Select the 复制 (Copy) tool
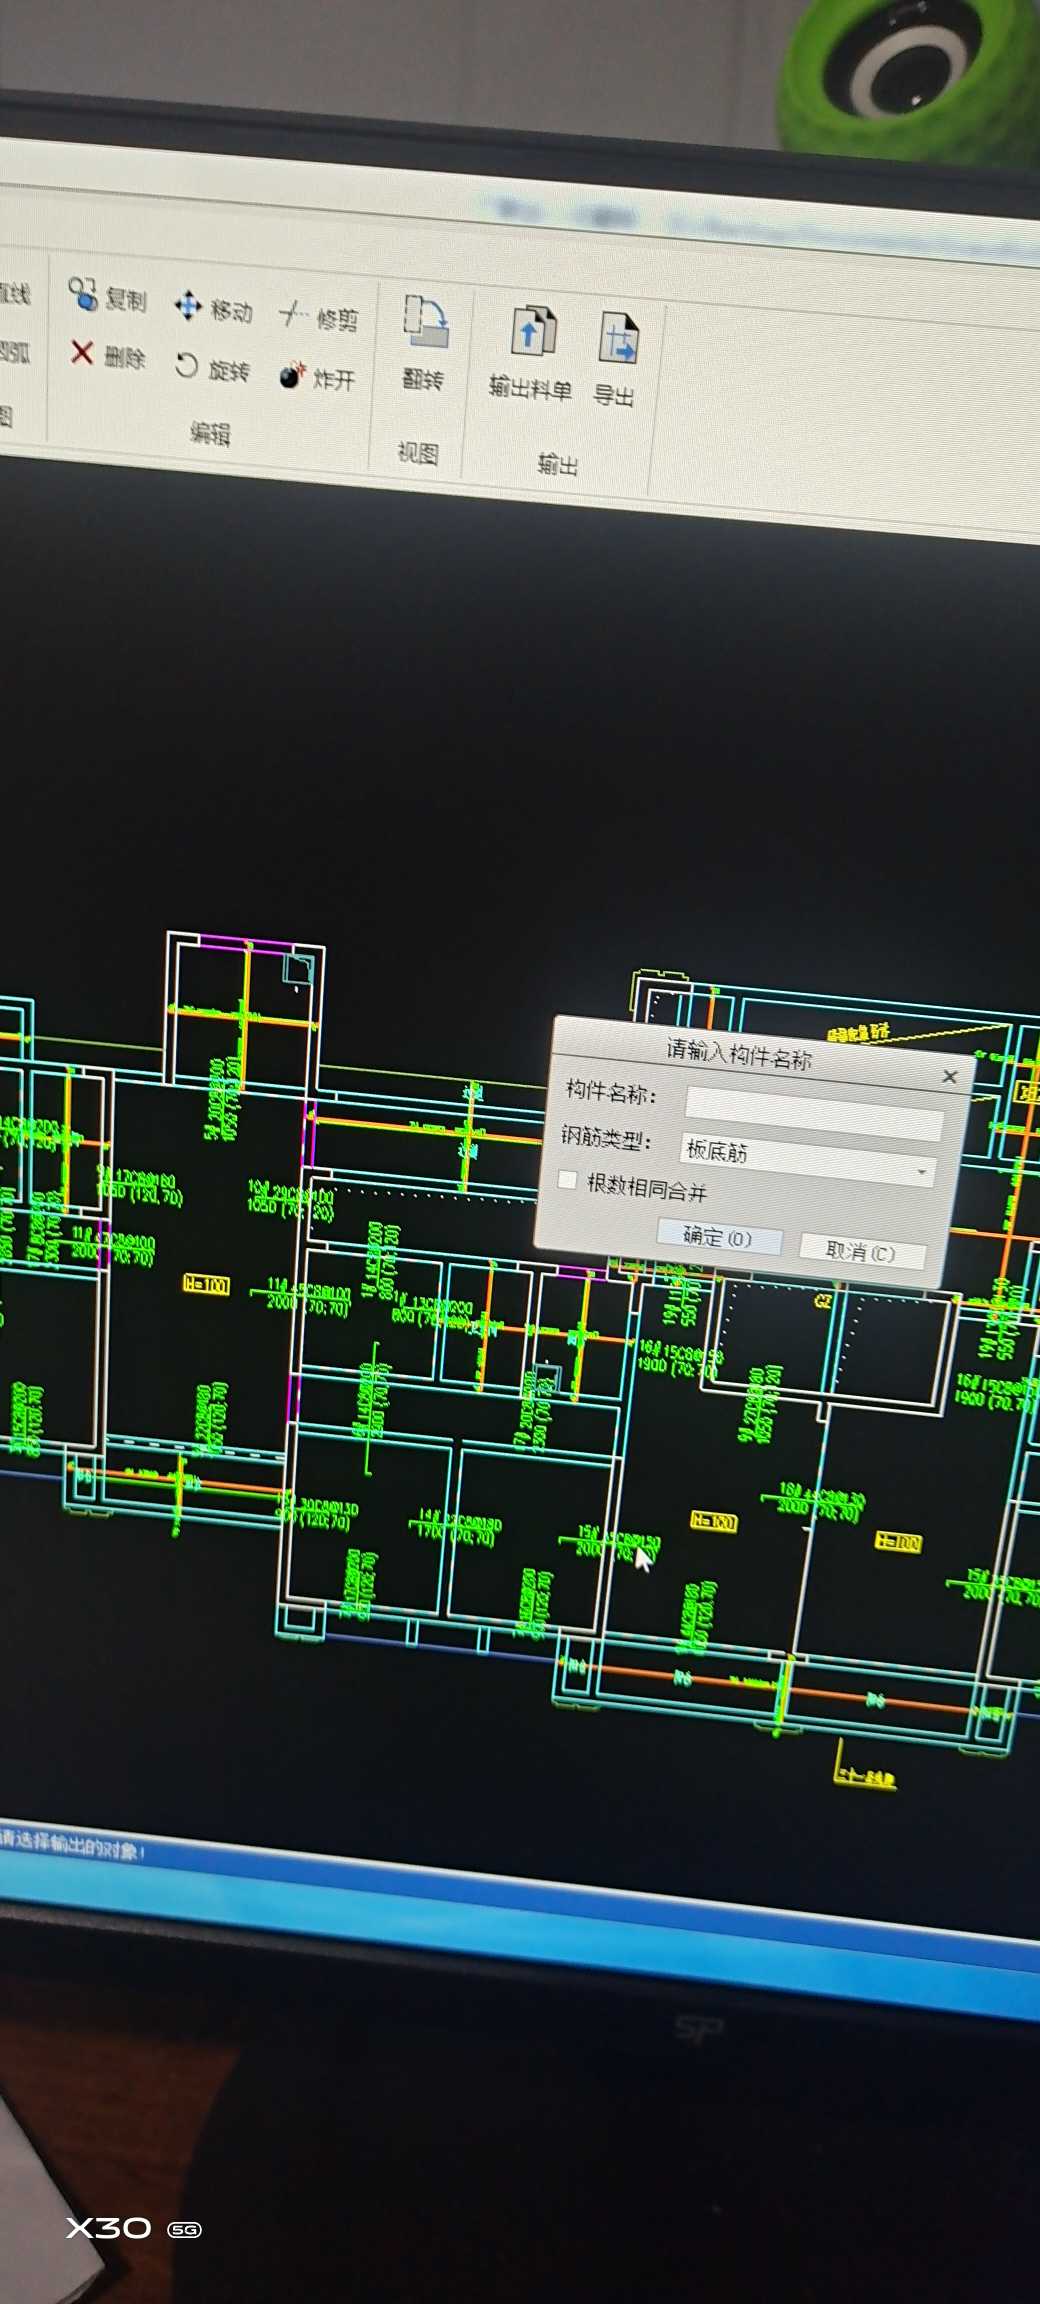 coord(107,296)
